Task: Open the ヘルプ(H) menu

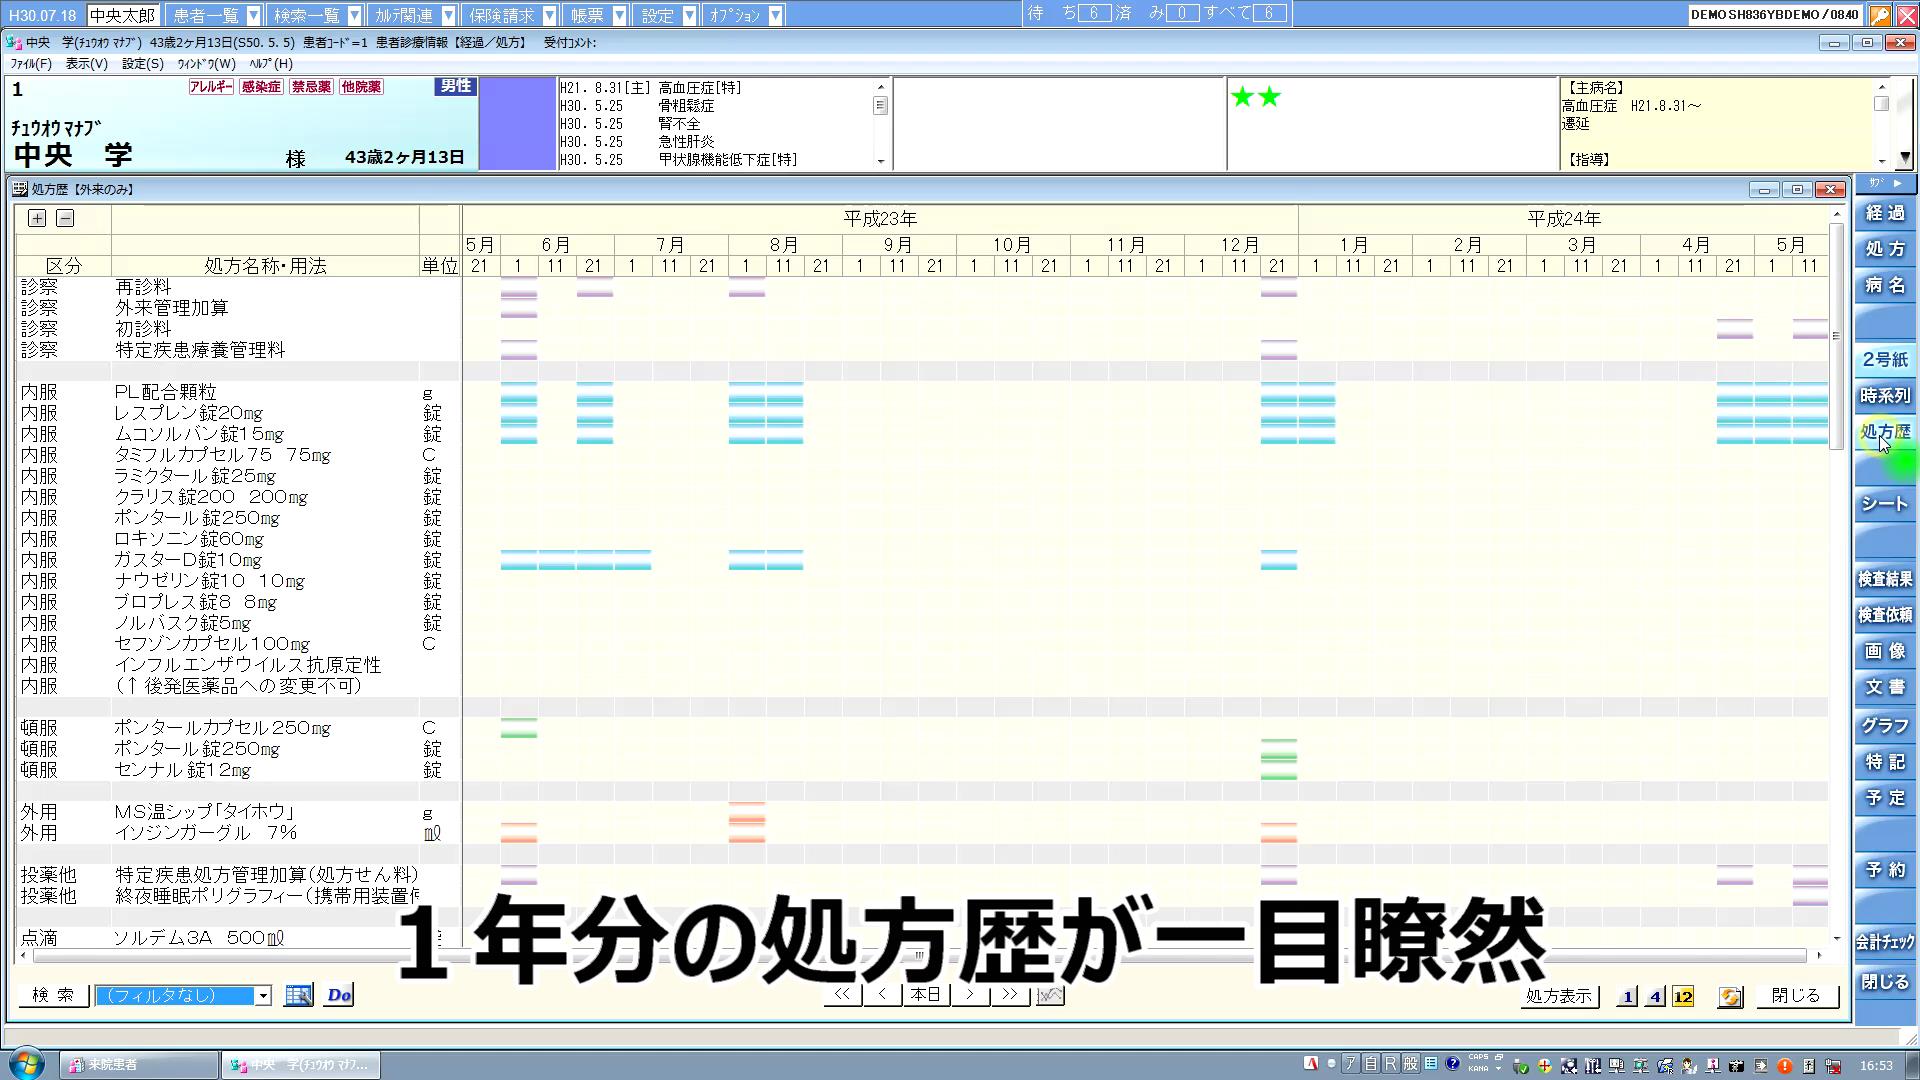Action: coord(271,63)
